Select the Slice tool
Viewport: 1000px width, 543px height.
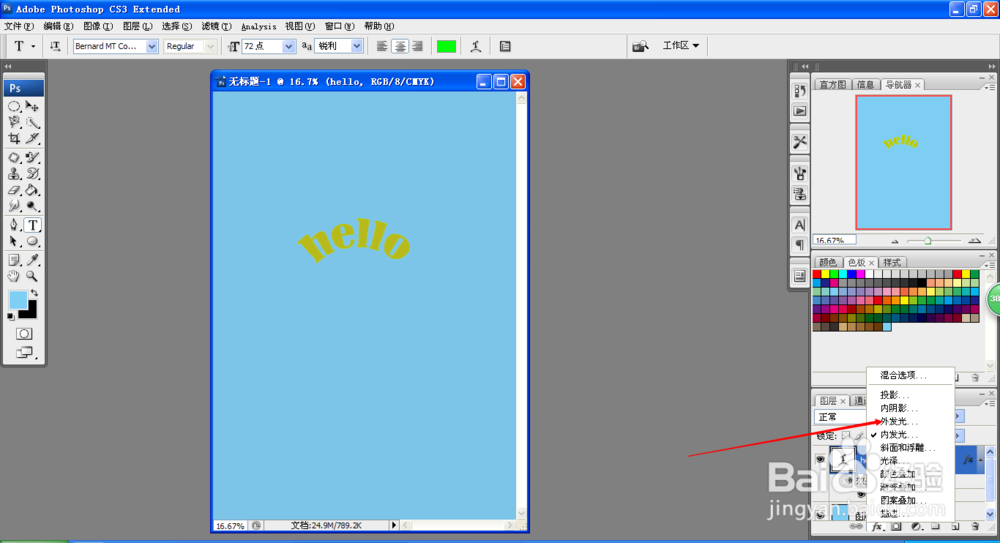coord(33,138)
